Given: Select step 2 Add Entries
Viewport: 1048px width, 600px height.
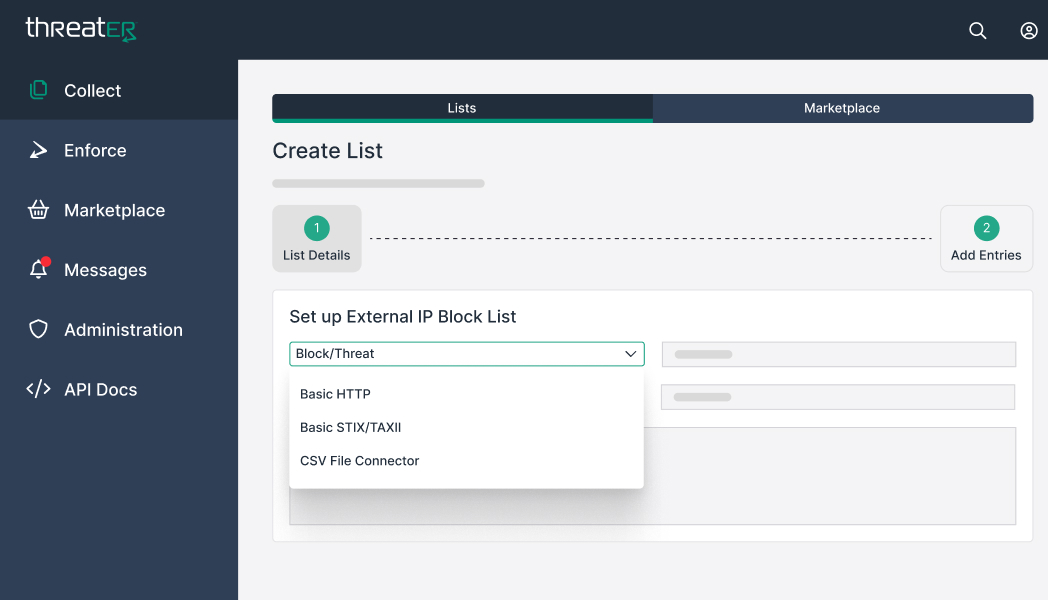Looking at the screenshot, I should tap(986, 239).
